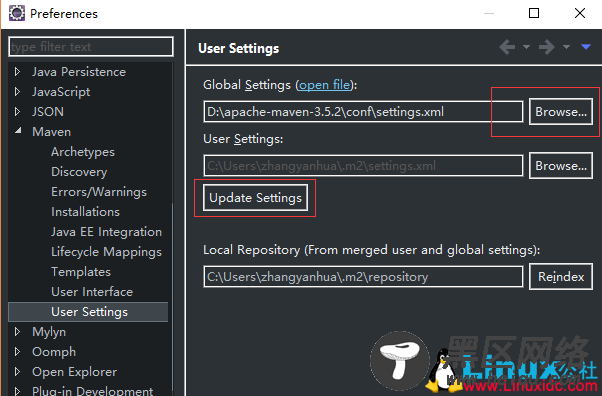Select the Open Explorer category
Image resolution: width=602 pixels, height=396 pixels.
pos(74,372)
